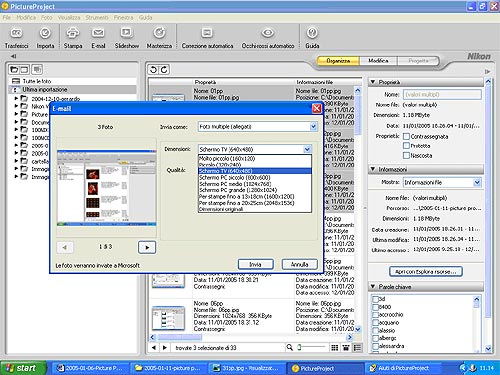Click the Annulla button
This screenshot has width=500, height=375.
tap(299, 264)
